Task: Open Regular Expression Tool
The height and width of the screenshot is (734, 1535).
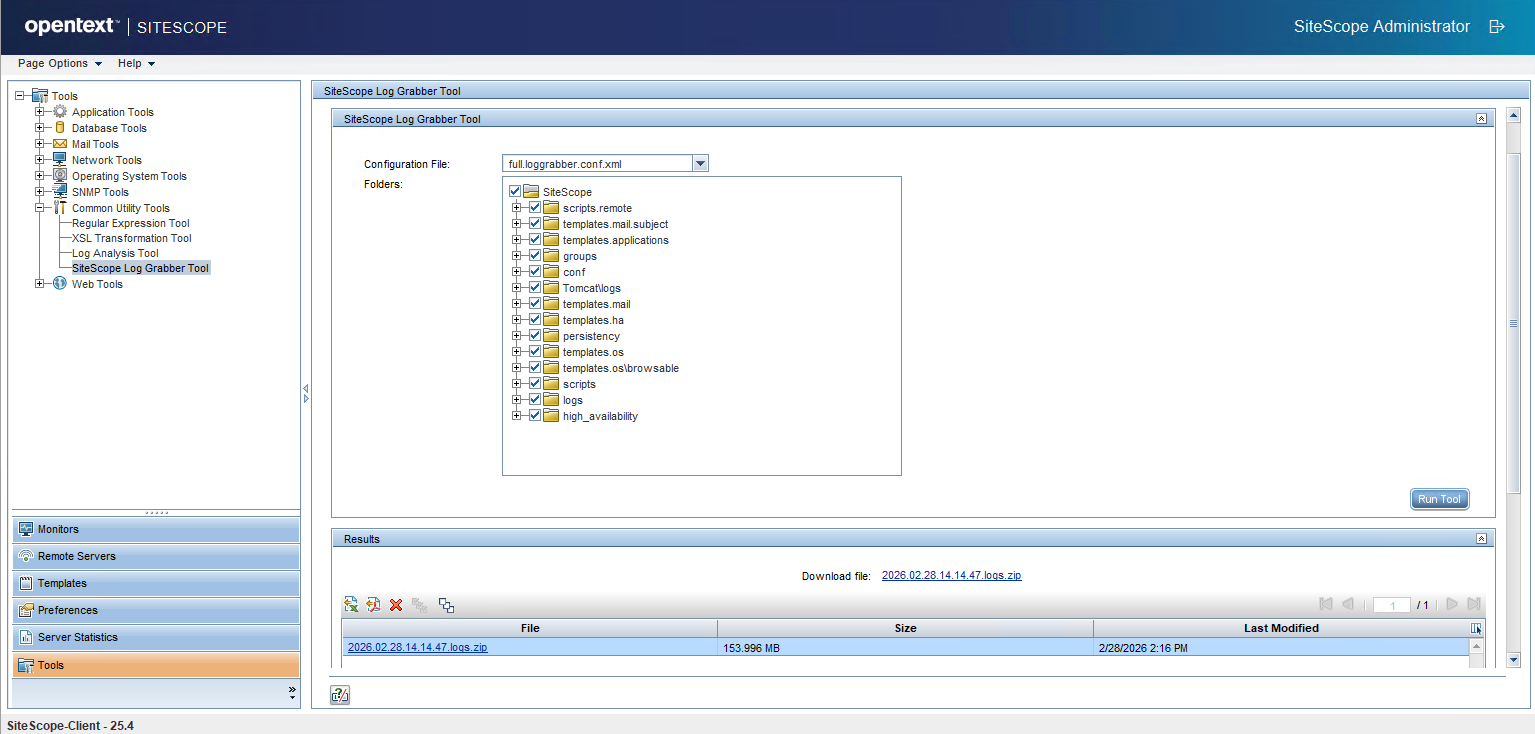Action: tap(131, 223)
